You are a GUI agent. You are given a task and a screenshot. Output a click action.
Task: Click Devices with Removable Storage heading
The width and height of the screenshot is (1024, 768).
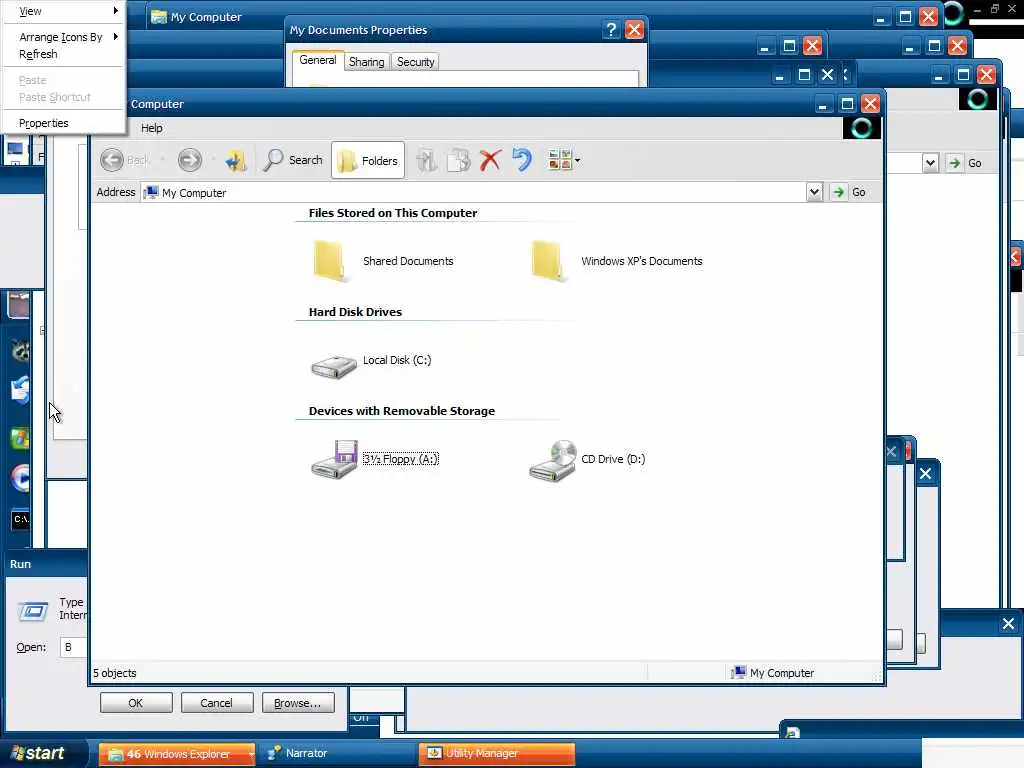point(402,411)
